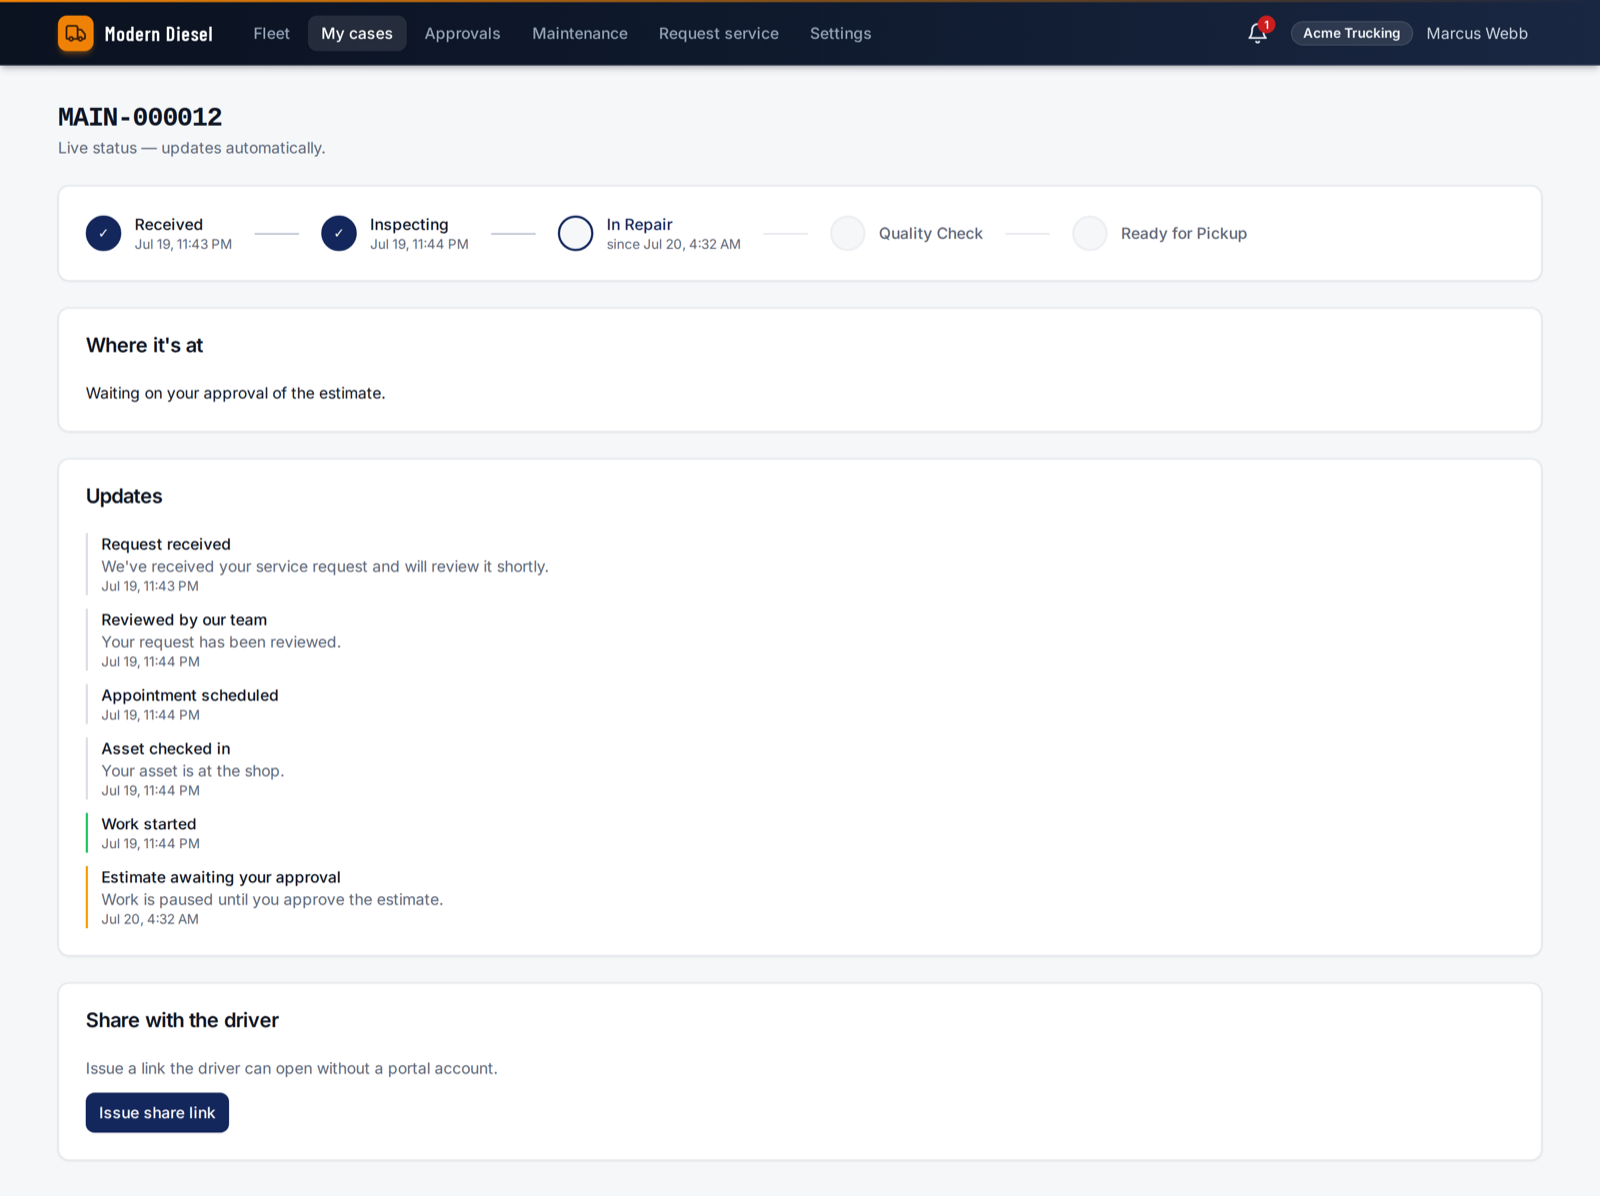Click the 'Request received' update entry
Screen dimensions: 1600x1196
[166, 544]
